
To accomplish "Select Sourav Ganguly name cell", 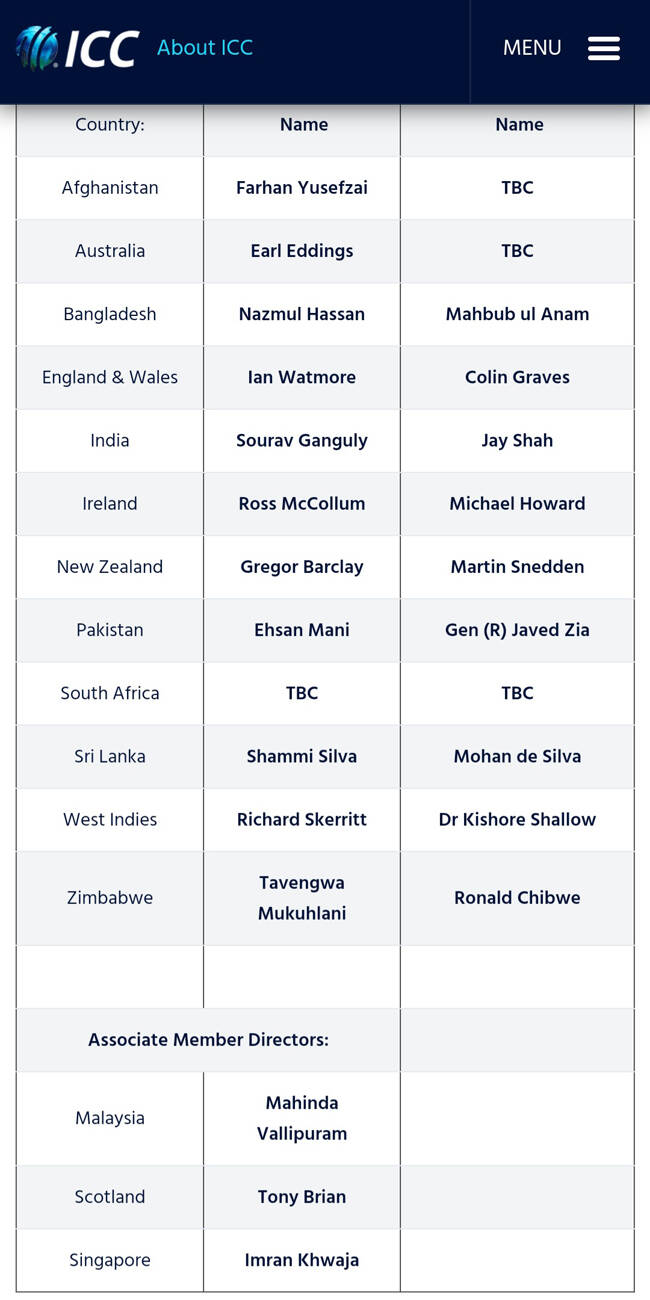I will click(x=302, y=440).
